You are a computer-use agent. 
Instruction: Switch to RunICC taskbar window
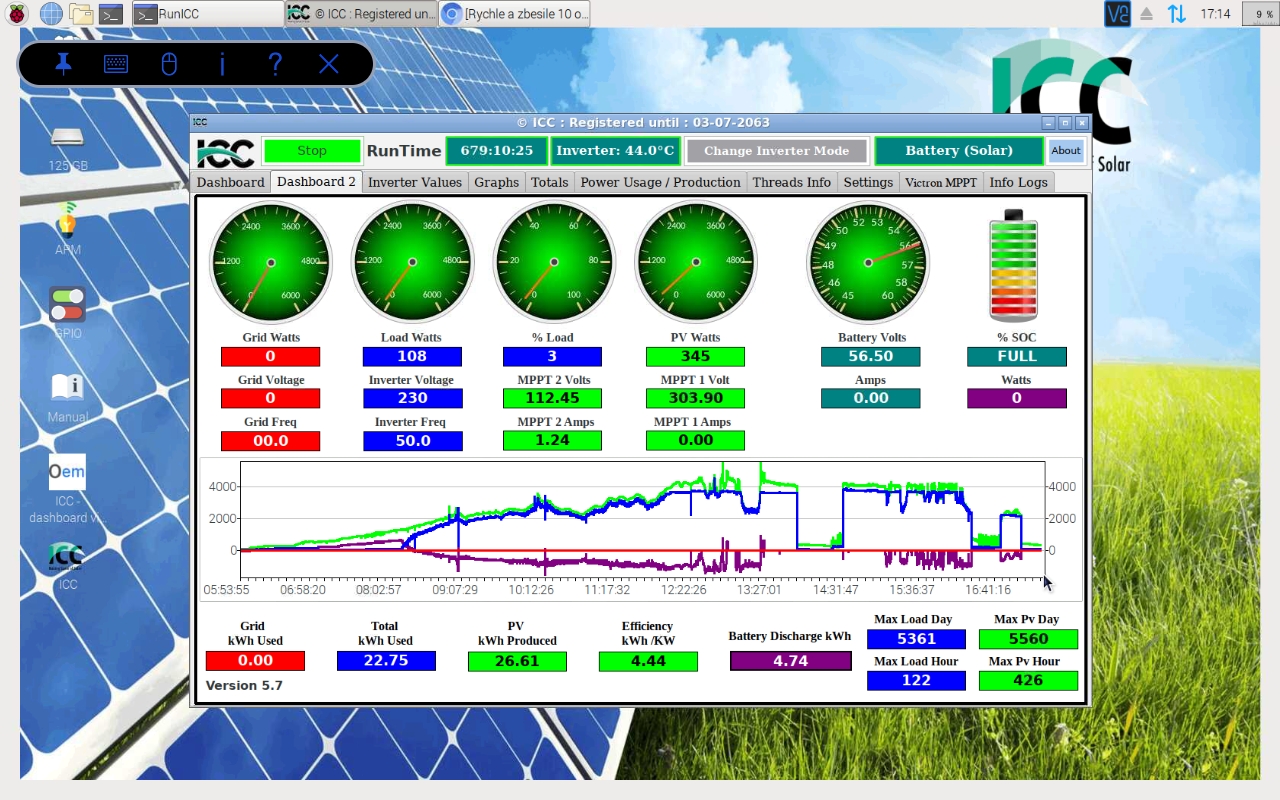click(x=206, y=13)
